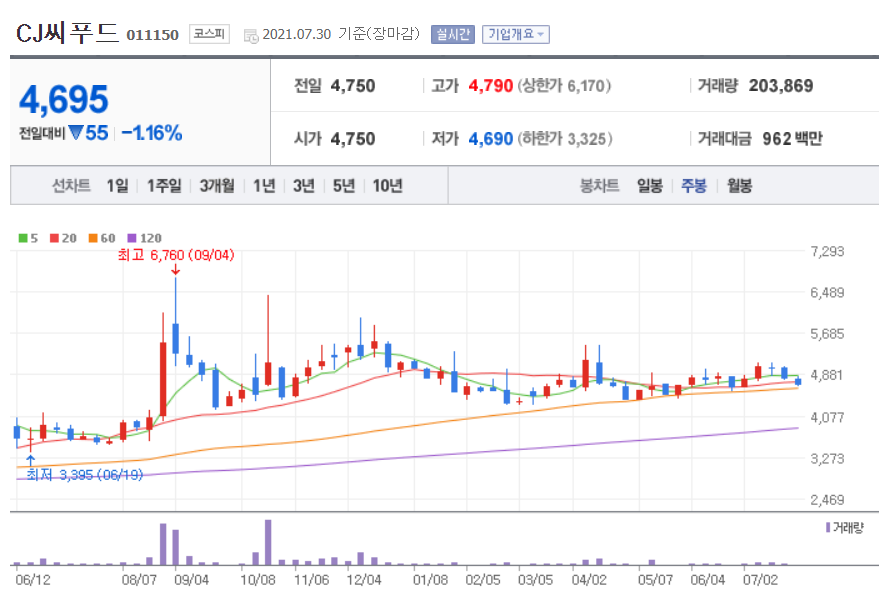Switch to 월봉 candlestick chart
879x592 pixels.
click(x=739, y=186)
